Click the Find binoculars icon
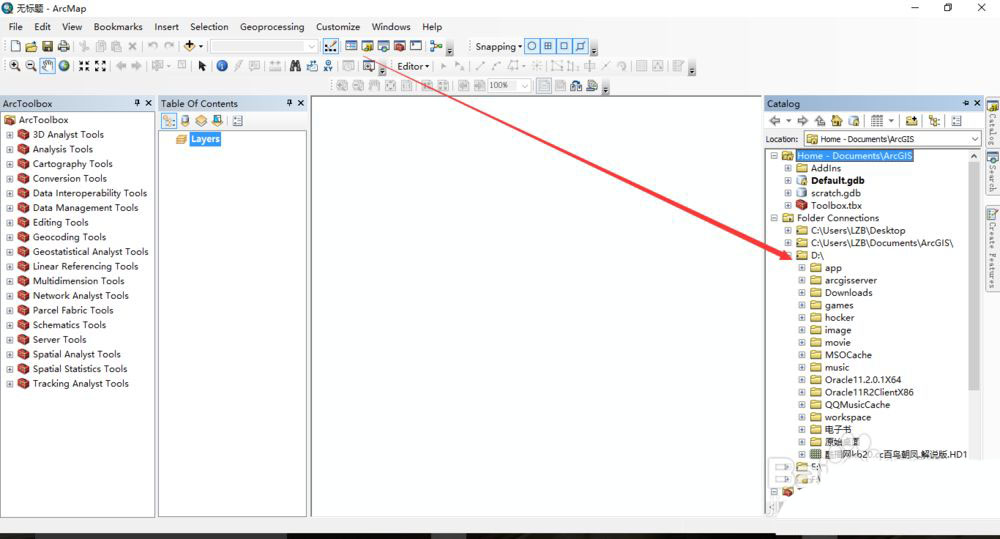This screenshot has width=1000, height=539. coord(295,66)
